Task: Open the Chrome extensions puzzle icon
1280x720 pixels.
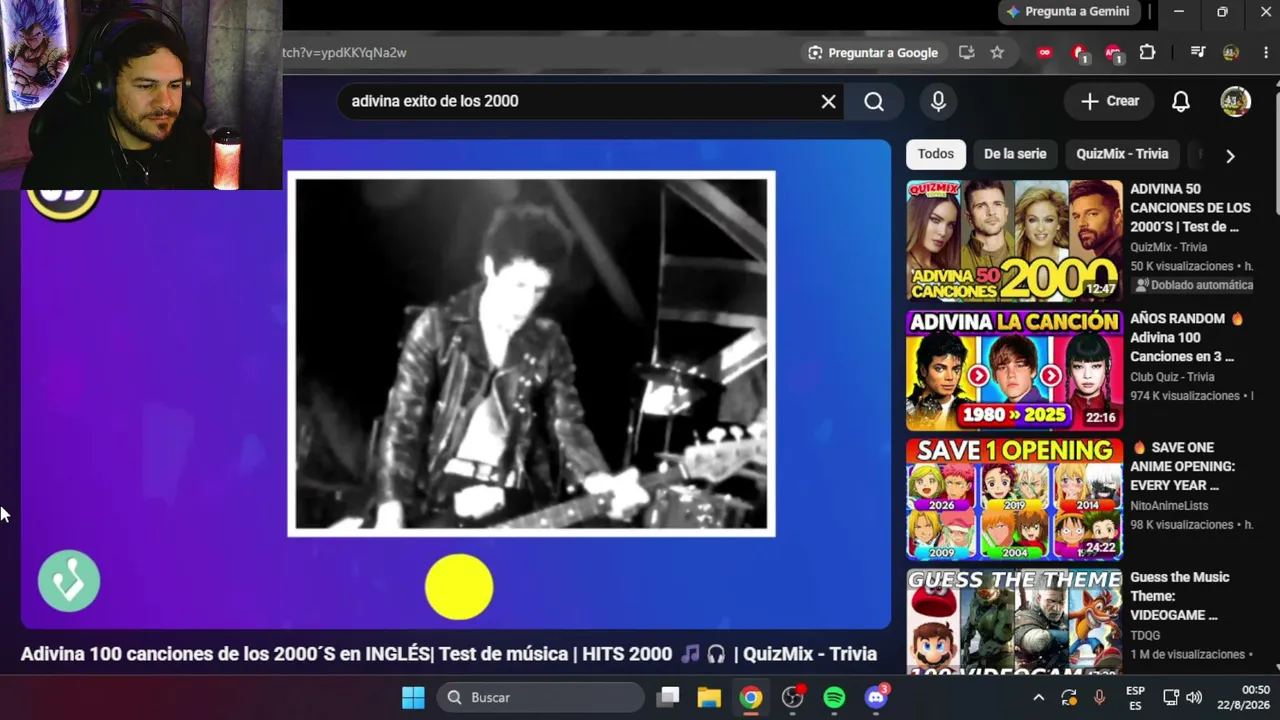Action: (x=1147, y=53)
